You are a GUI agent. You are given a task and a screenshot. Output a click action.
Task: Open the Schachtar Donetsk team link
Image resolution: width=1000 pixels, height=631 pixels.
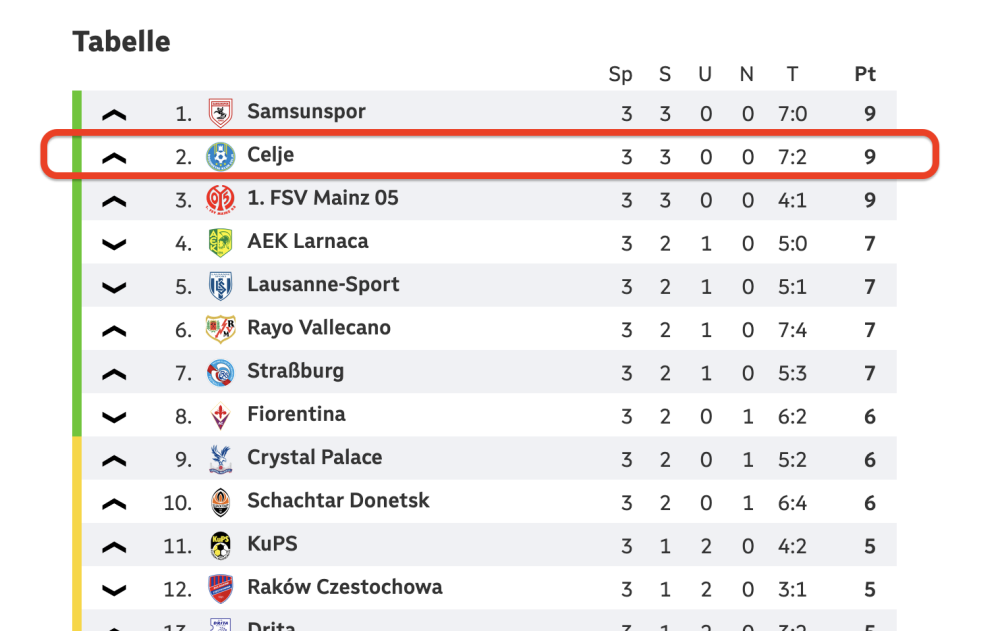[x=338, y=501]
